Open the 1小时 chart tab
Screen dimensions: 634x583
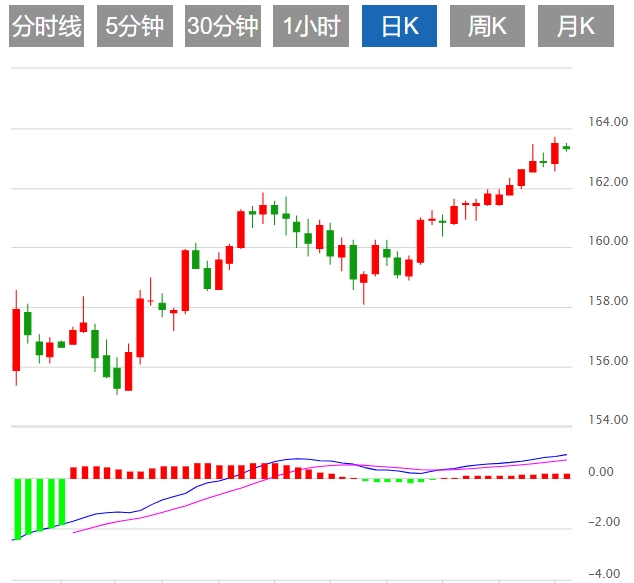311,26
